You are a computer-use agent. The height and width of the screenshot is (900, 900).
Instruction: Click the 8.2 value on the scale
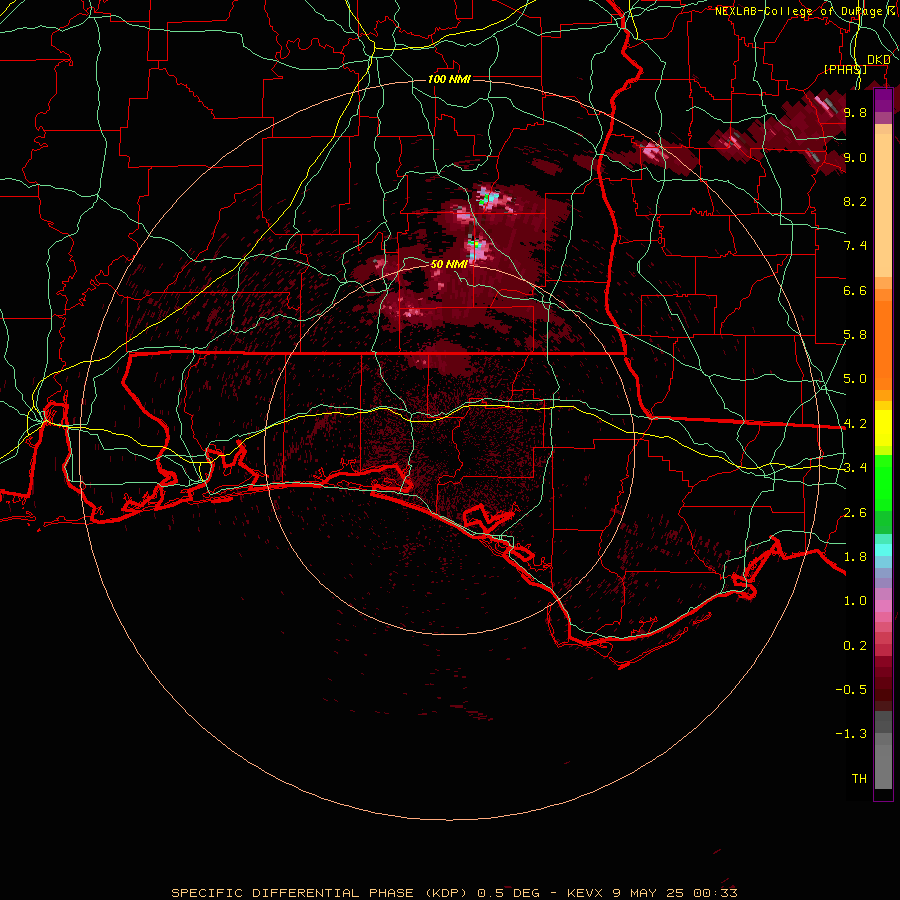[x=855, y=201]
